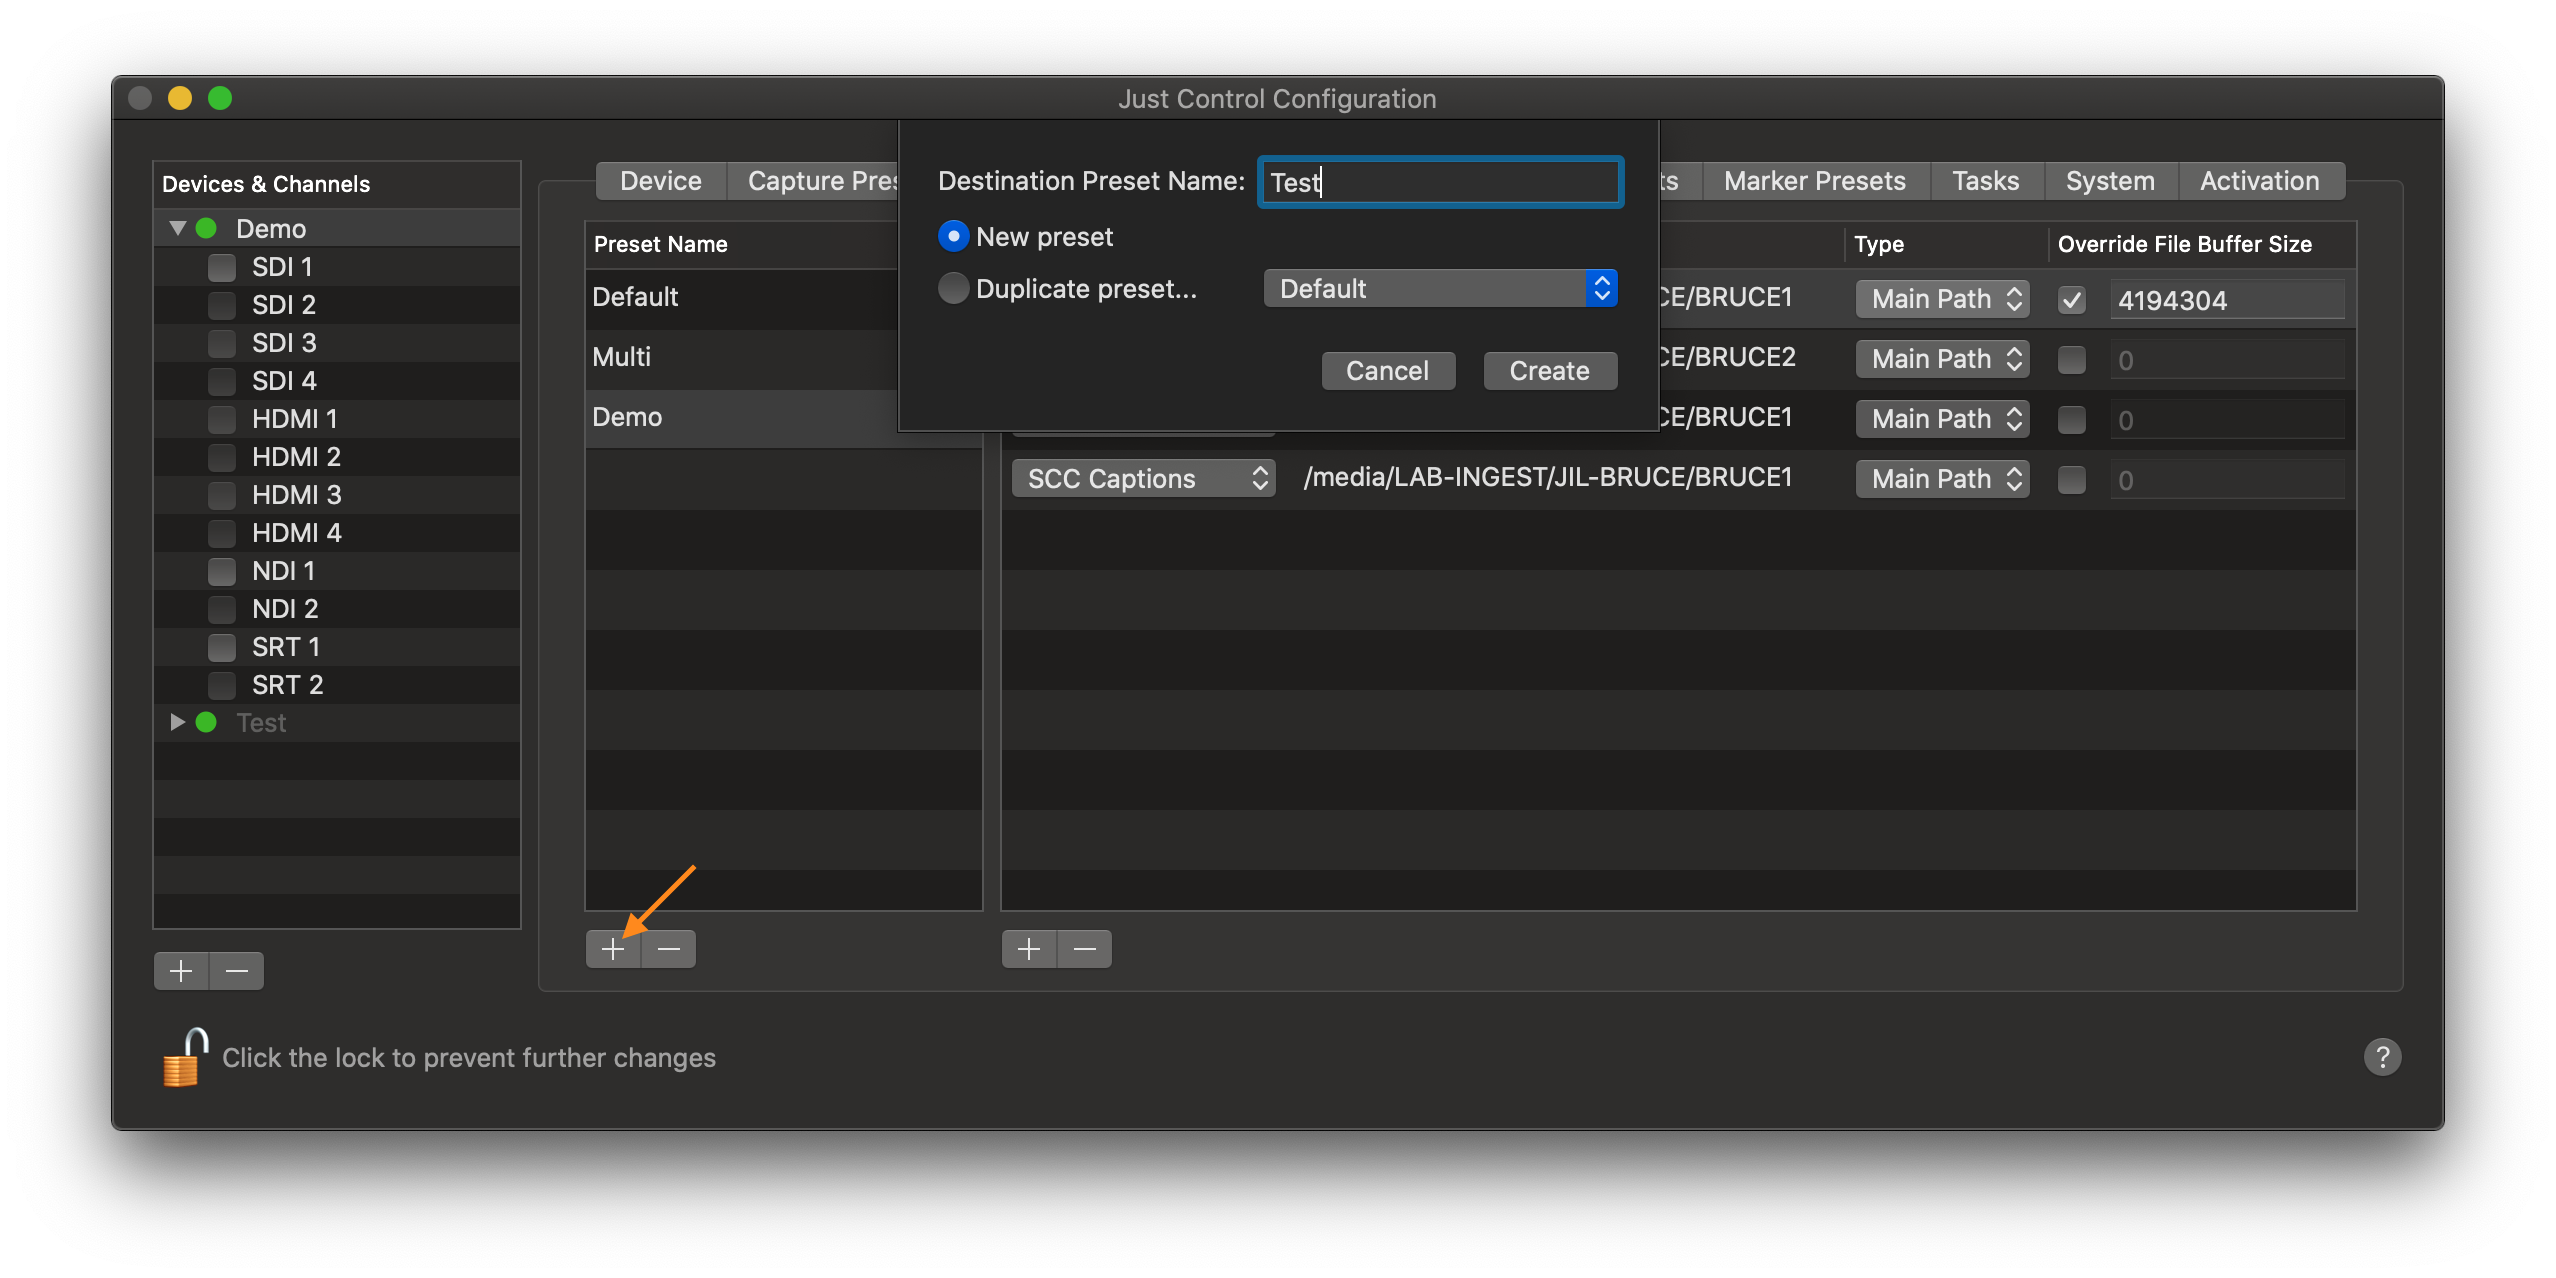Viewport: 2556px width, 1278px height.
Task: Toggle the NDI 2 channel checkbox
Action: 222,609
